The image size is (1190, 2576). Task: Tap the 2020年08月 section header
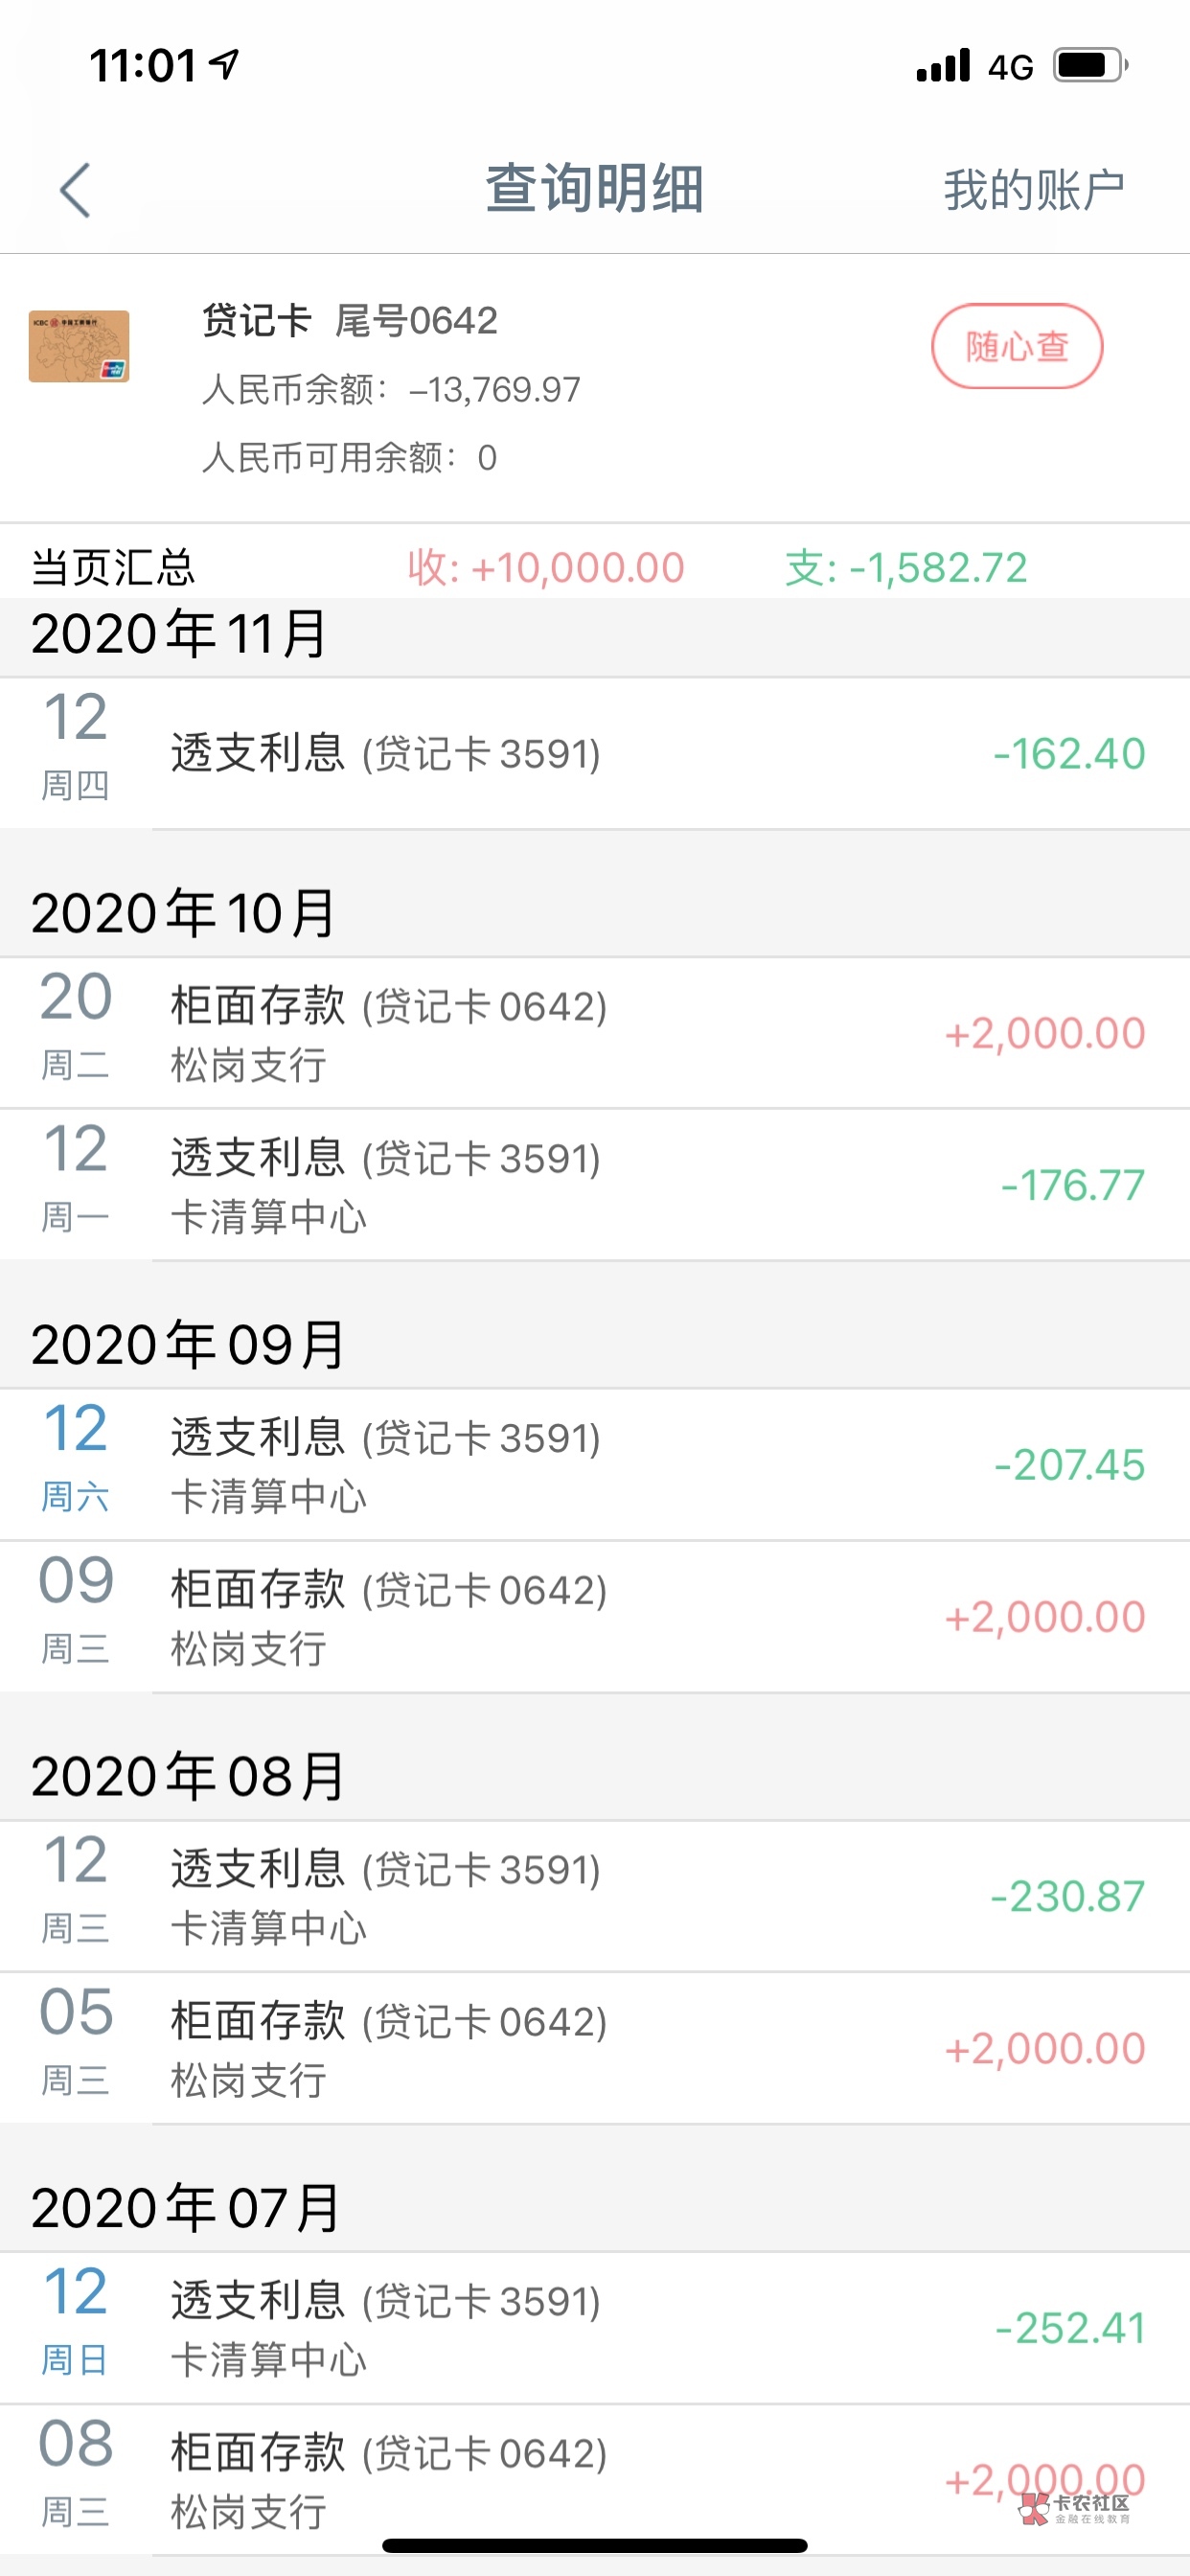[x=188, y=1776]
